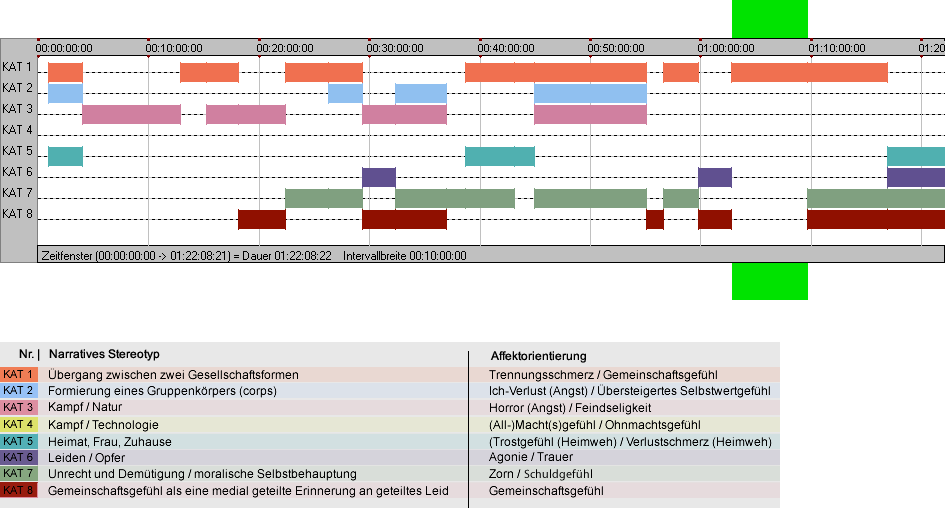Image resolution: width=945 pixels, height=530 pixels.
Task: Click the Zeitfenster duration text in status bar
Action: pyautogui.click(x=186, y=256)
